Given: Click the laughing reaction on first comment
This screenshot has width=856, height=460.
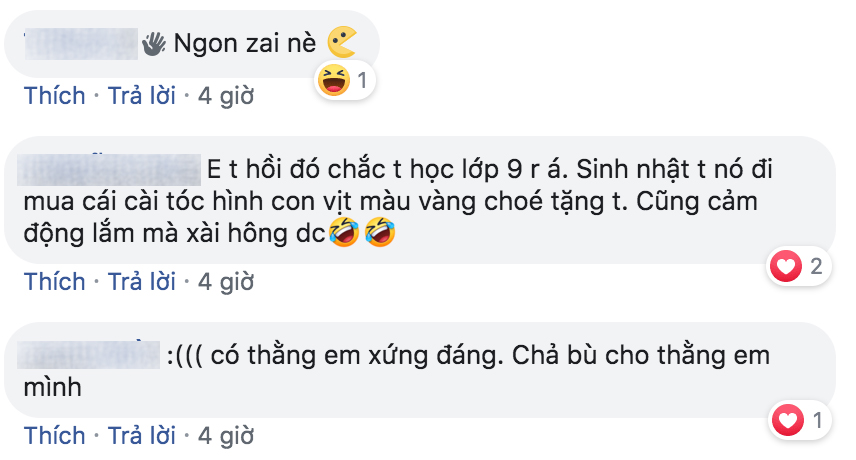Looking at the screenshot, I should [334, 80].
